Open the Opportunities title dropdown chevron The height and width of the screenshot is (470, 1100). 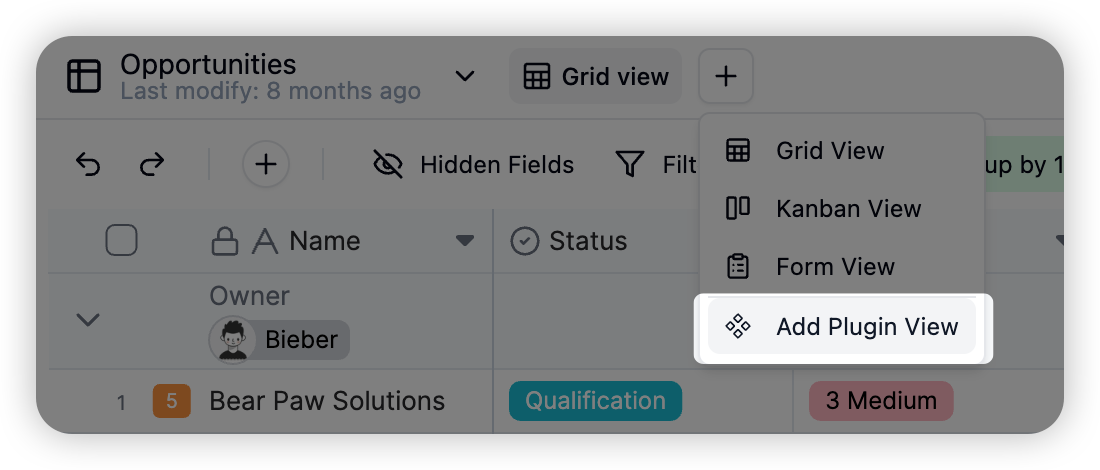coord(464,76)
